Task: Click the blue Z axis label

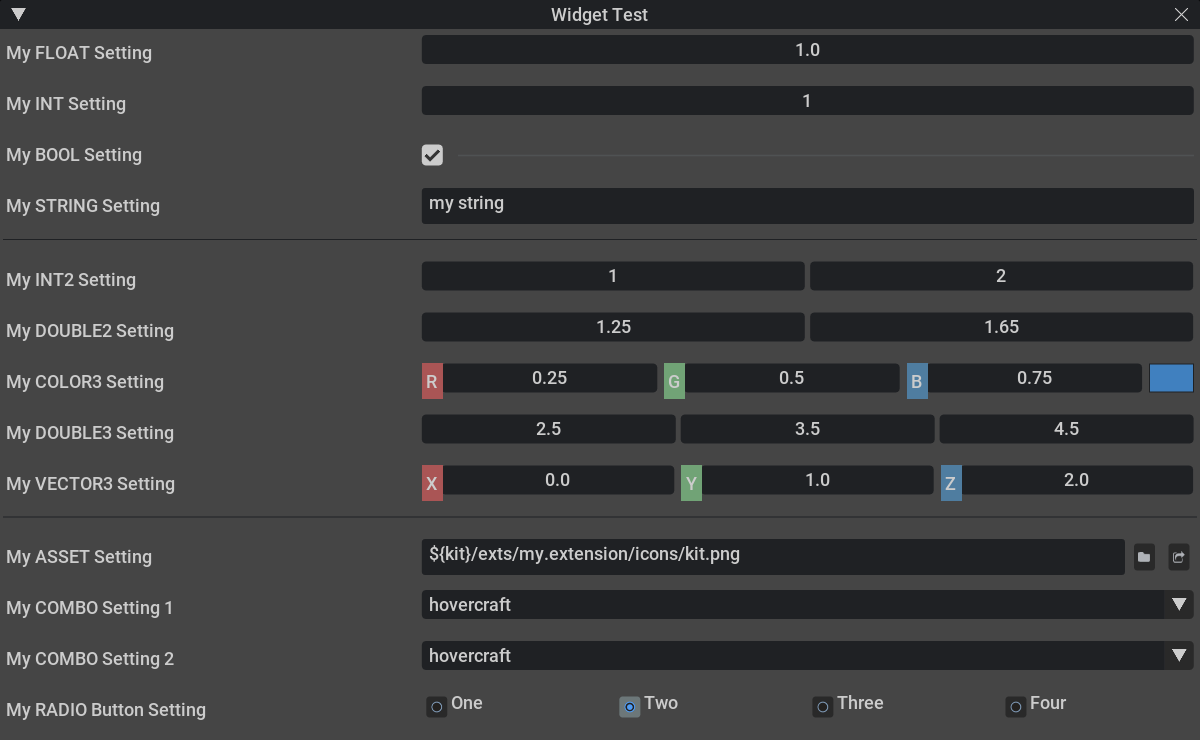Action: (951, 484)
